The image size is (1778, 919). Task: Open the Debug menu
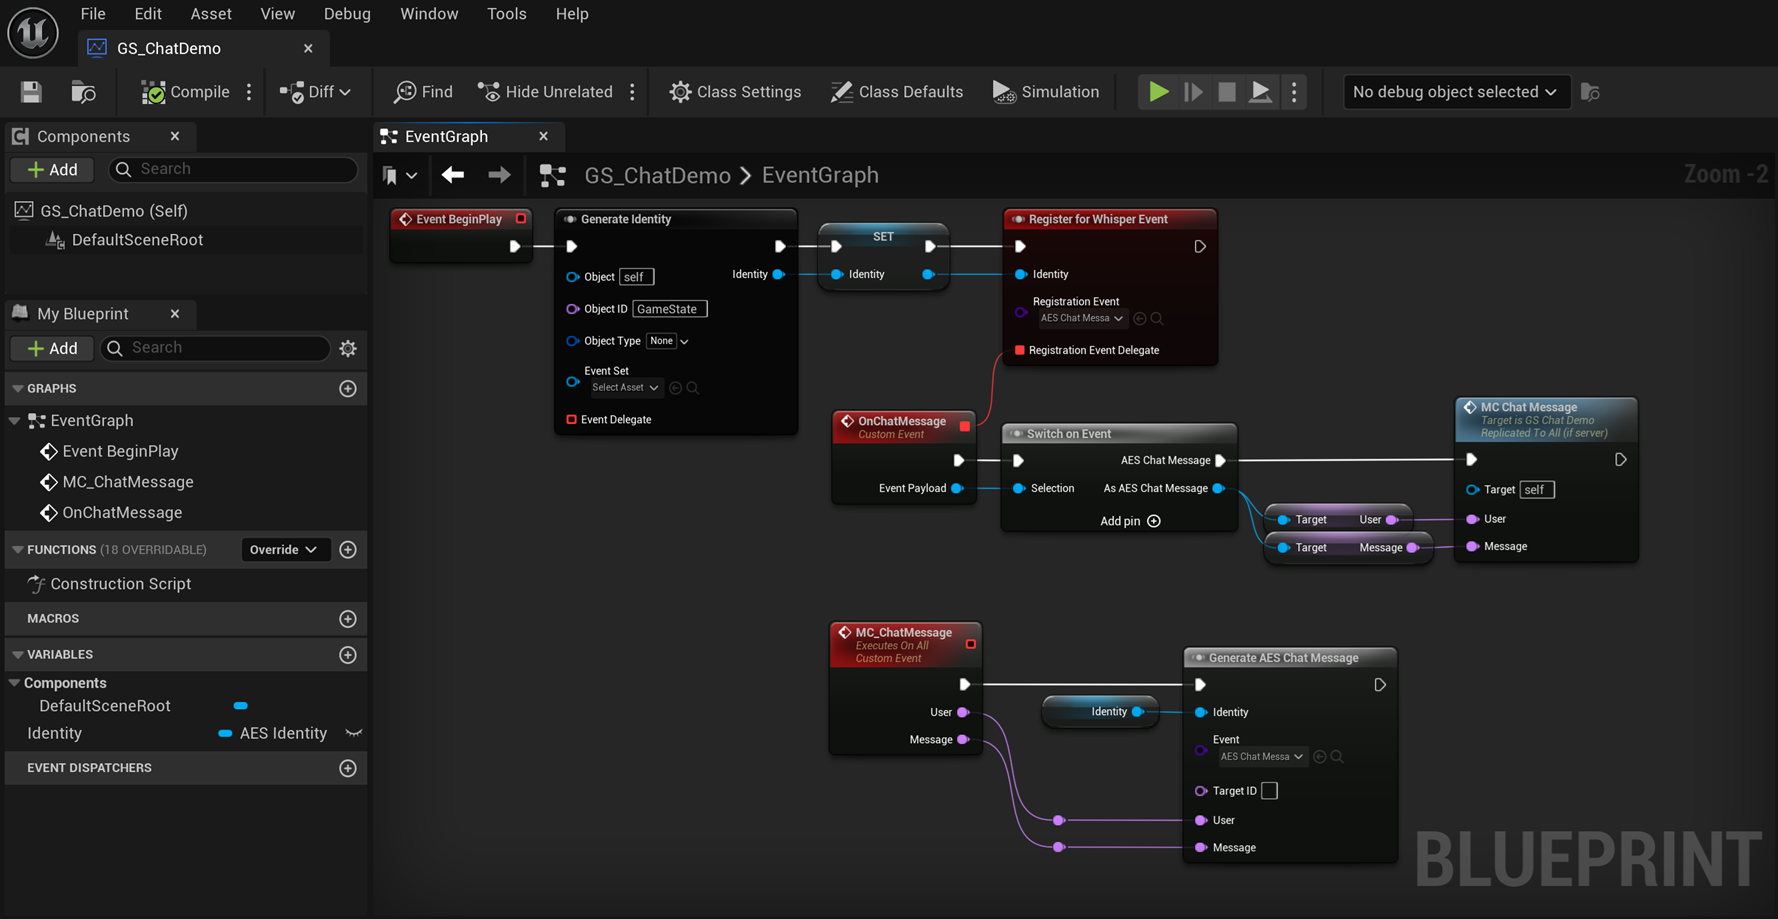[x=347, y=14]
